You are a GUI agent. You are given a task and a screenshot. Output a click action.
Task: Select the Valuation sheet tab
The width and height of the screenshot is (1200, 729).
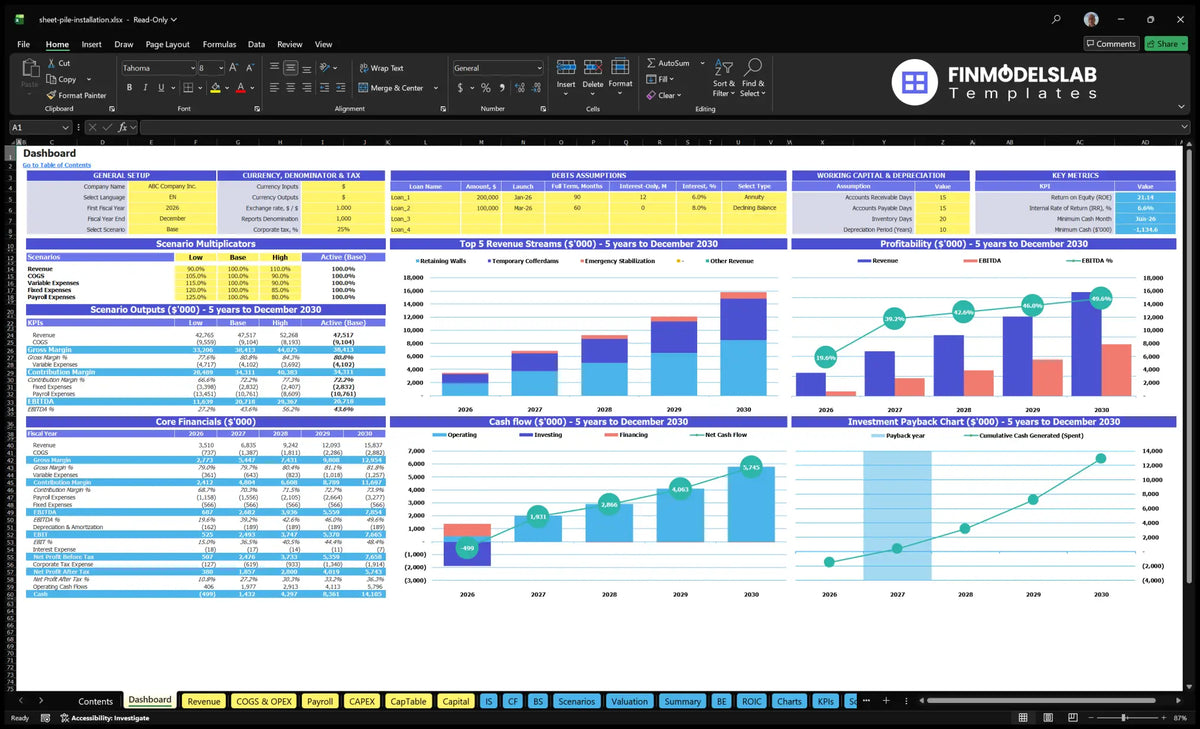click(629, 701)
